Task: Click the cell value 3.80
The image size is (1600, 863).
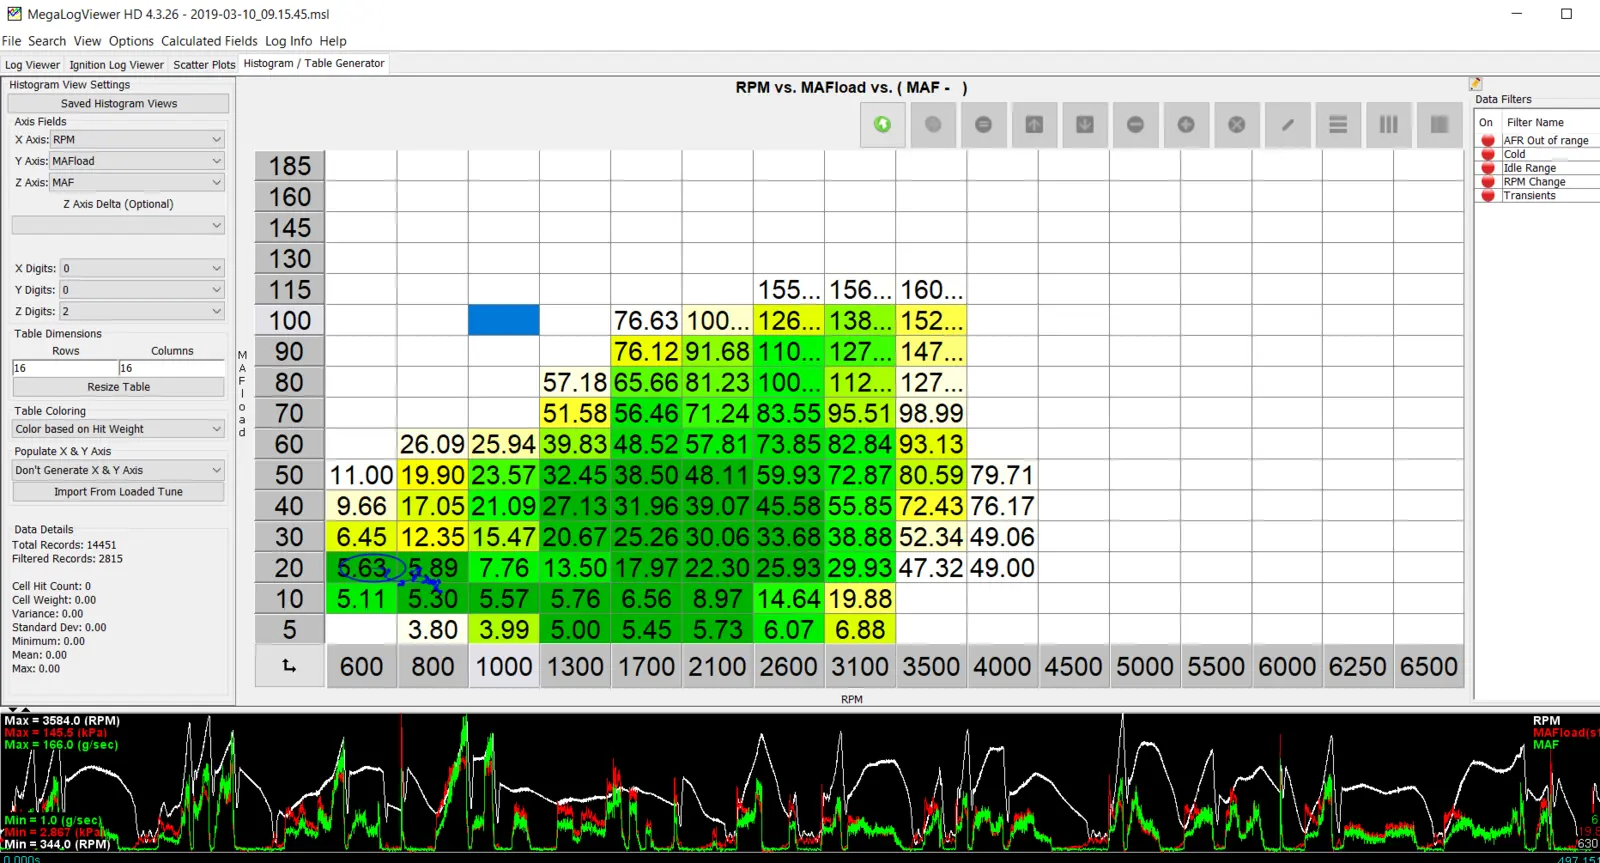Action: (x=433, y=630)
